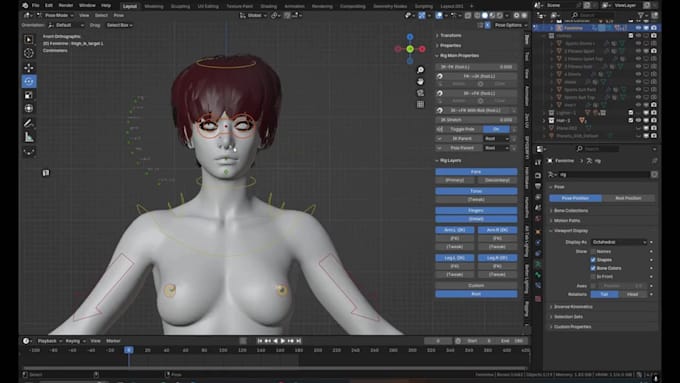
Task: Enable the Names checkbox under Show
Action: click(x=593, y=252)
